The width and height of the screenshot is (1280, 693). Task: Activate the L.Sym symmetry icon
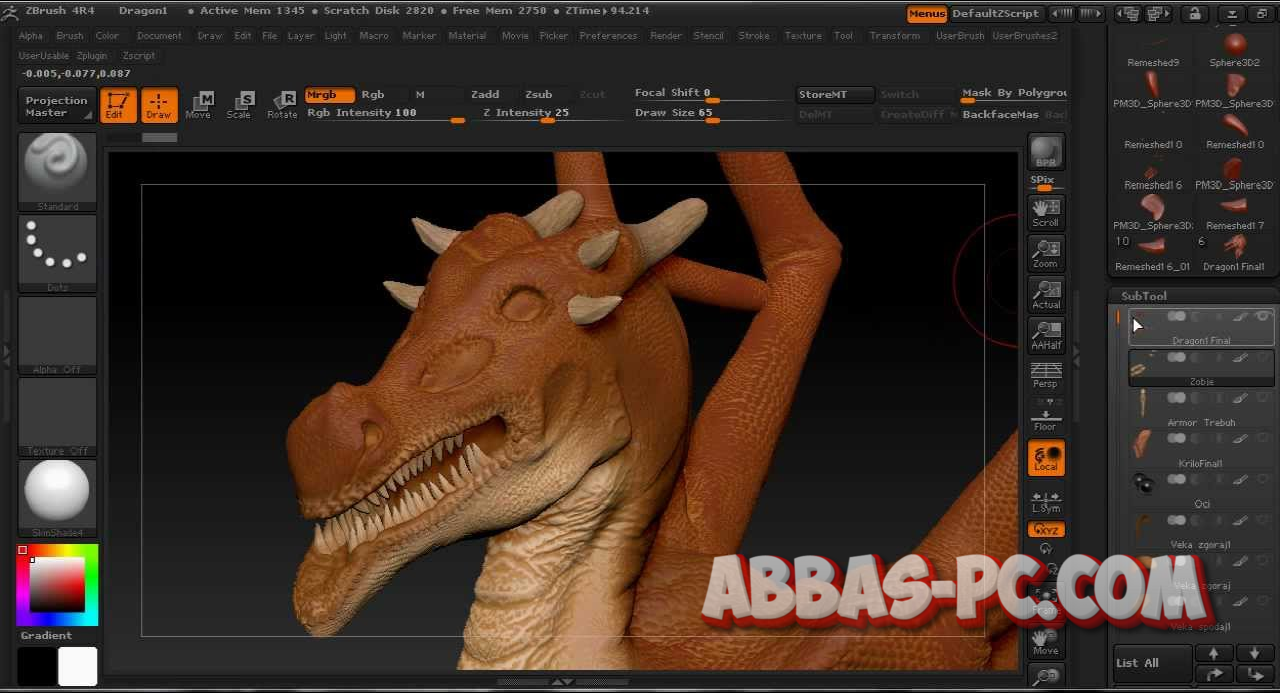1045,498
